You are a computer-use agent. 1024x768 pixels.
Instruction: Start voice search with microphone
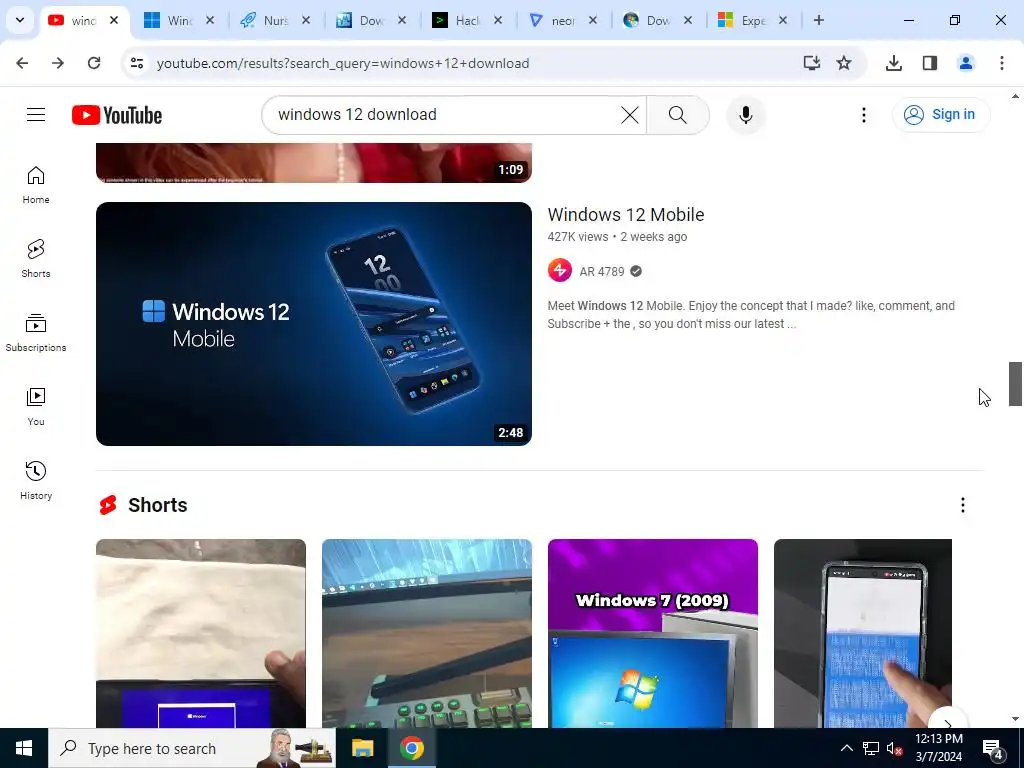pyautogui.click(x=746, y=115)
